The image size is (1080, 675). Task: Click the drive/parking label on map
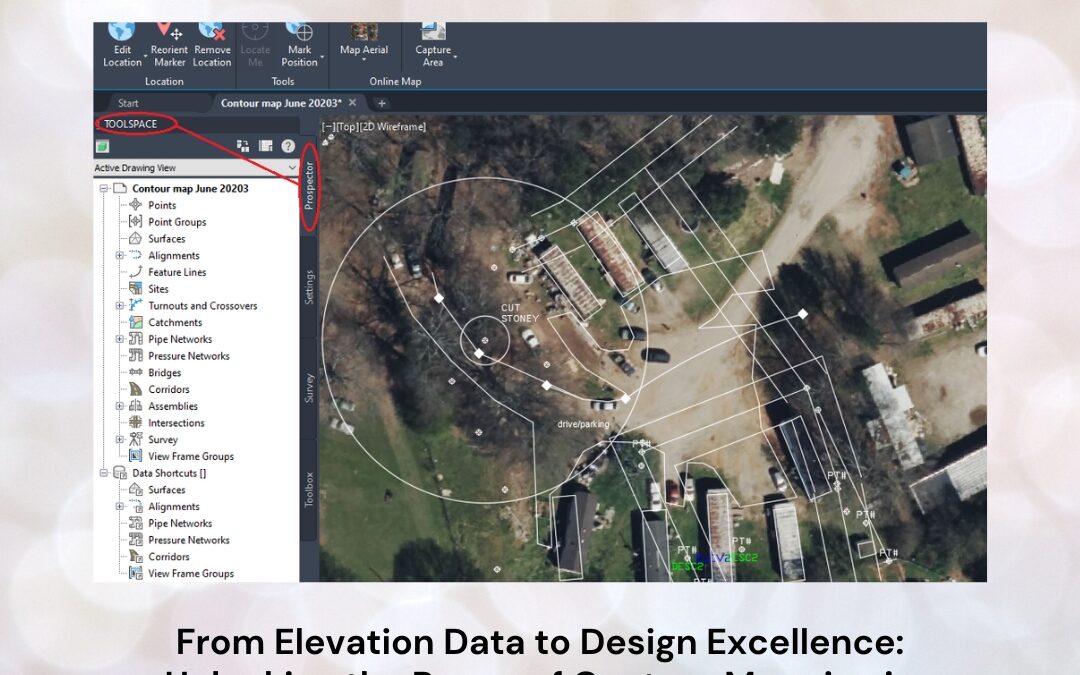[583, 424]
